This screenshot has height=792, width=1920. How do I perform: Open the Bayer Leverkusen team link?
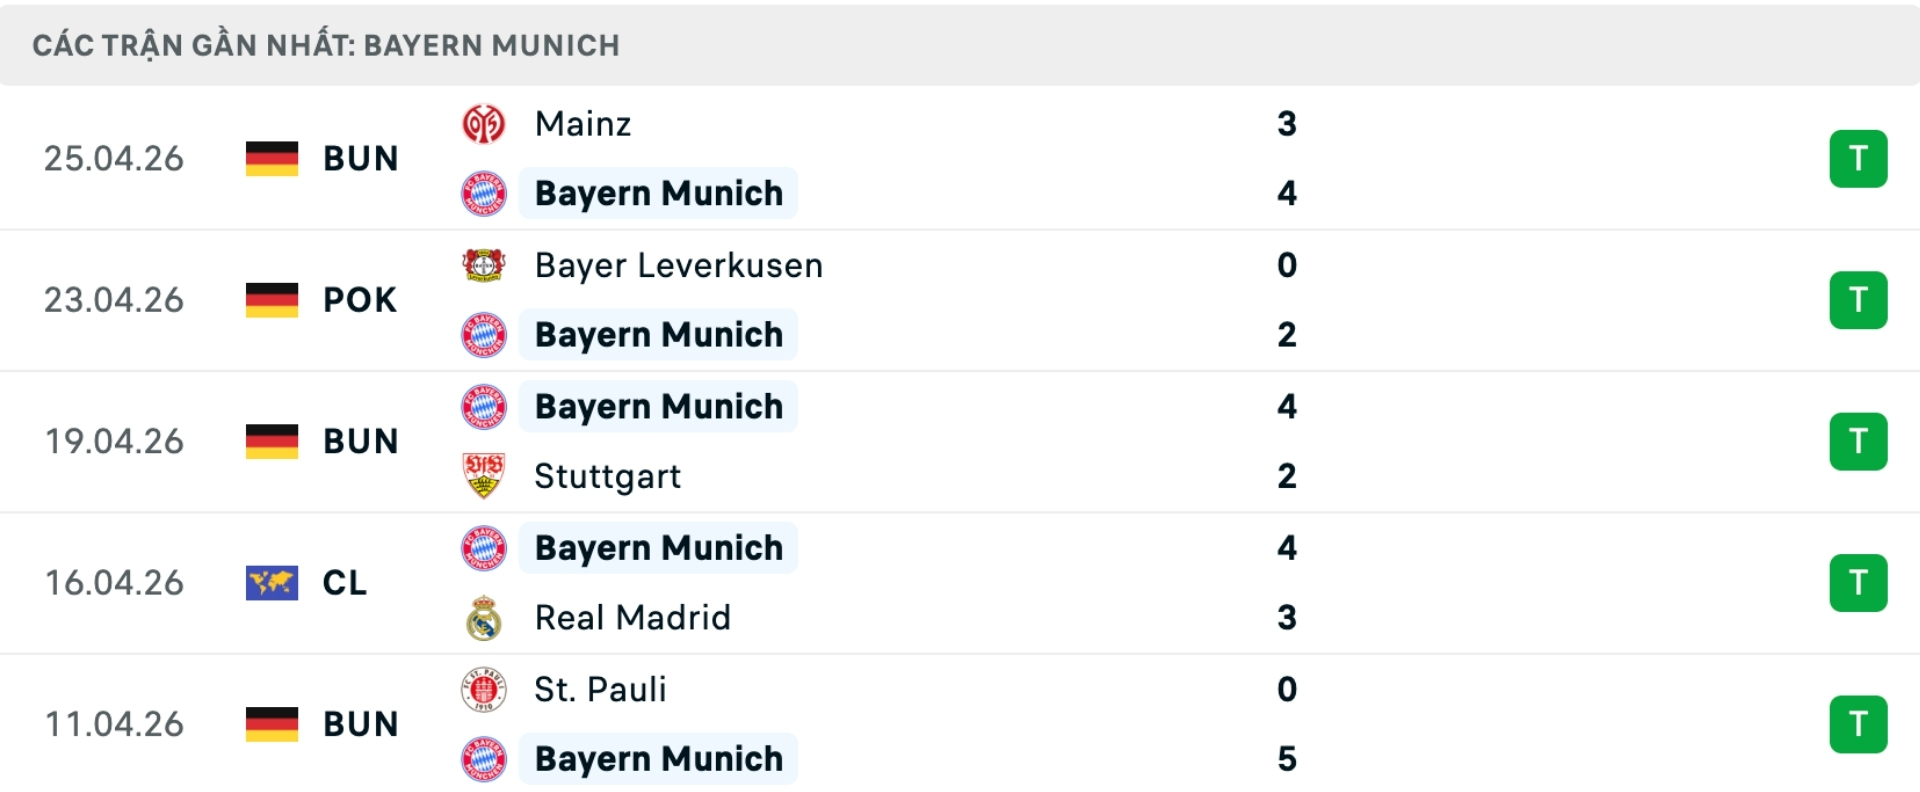click(678, 265)
